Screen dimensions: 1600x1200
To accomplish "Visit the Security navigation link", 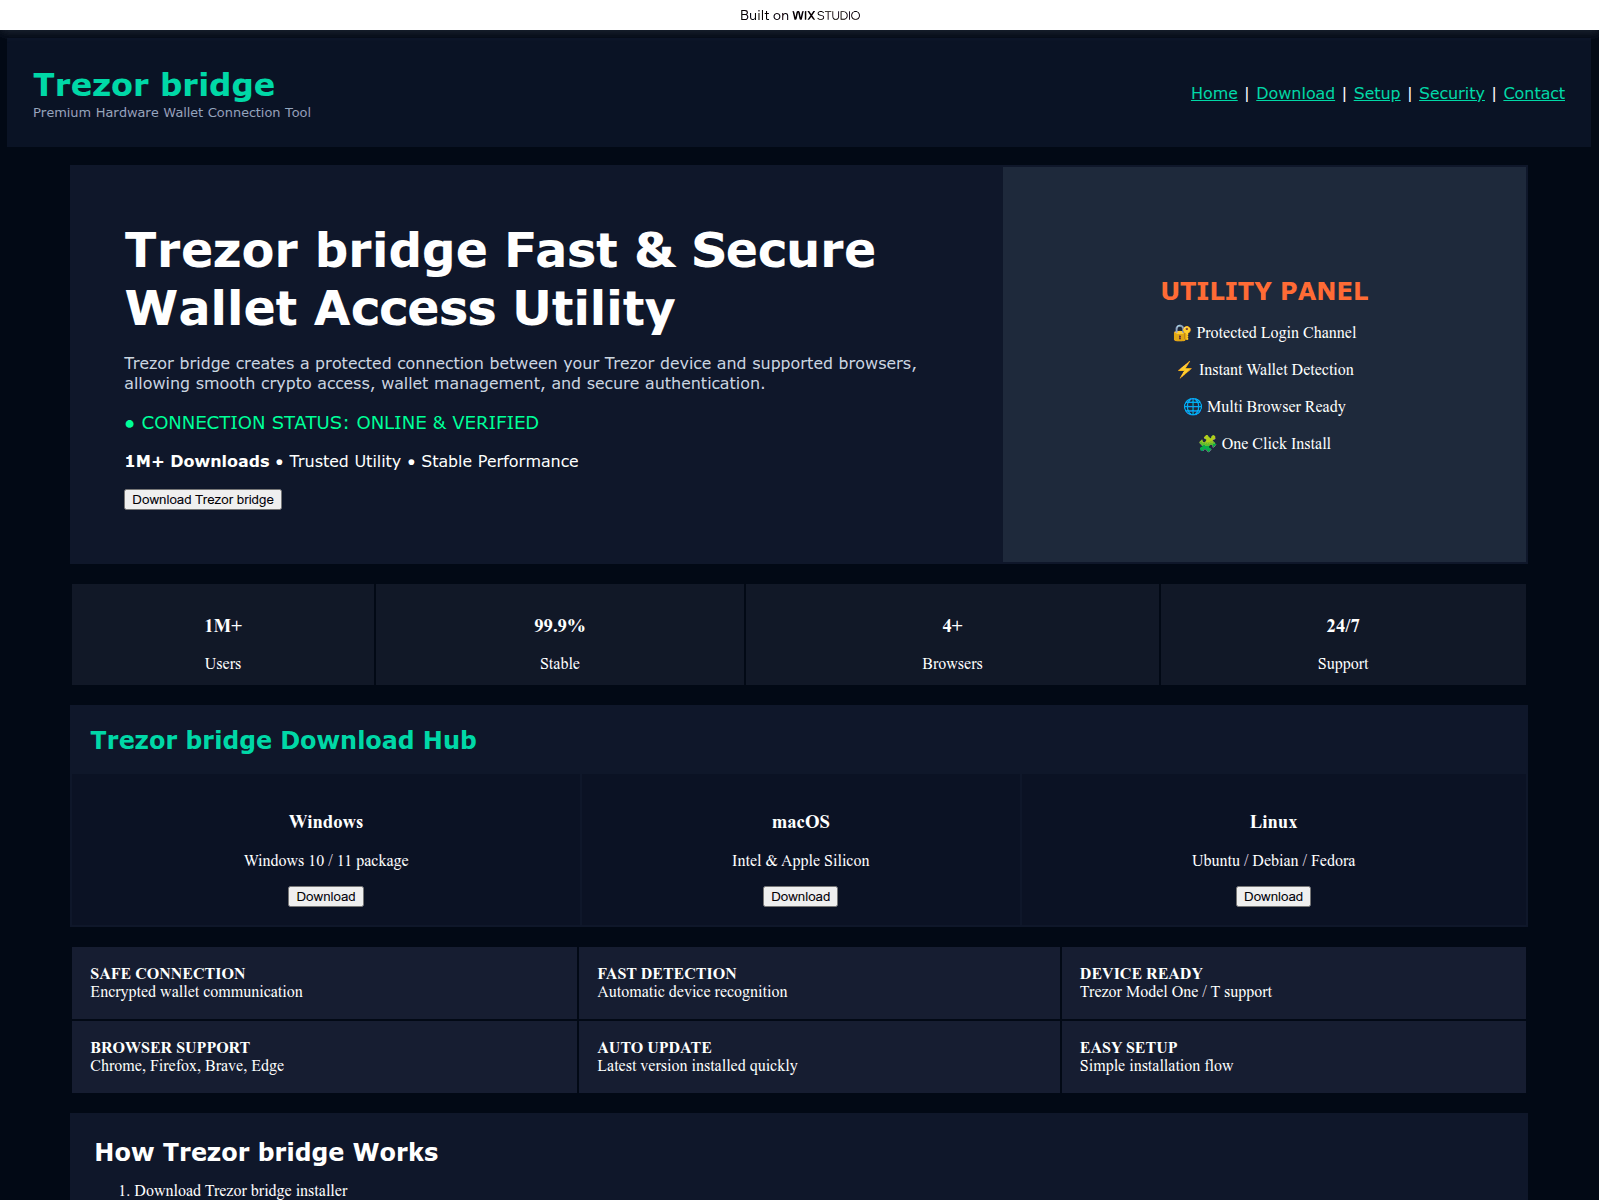I will pyautogui.click(x=1451, y=93).
